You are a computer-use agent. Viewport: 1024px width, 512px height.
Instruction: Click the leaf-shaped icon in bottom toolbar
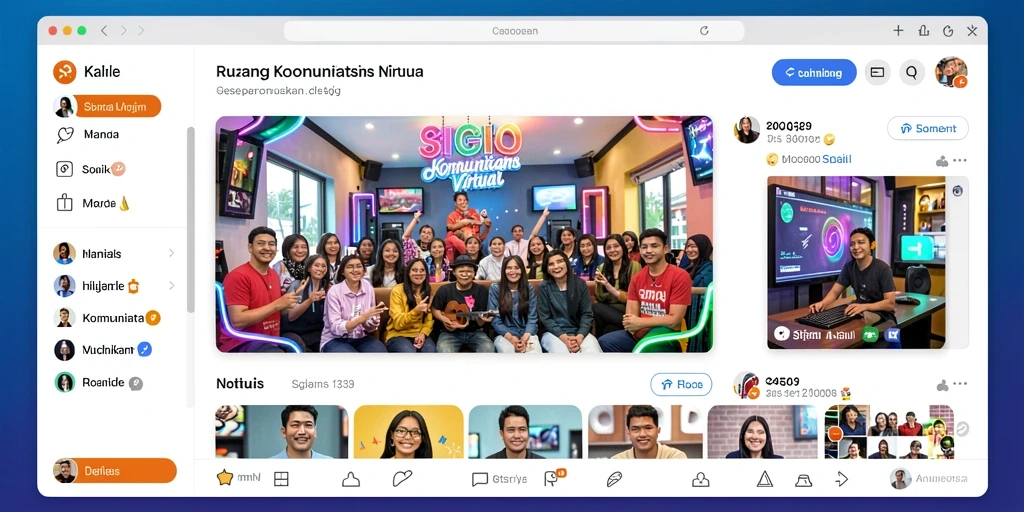402,479
